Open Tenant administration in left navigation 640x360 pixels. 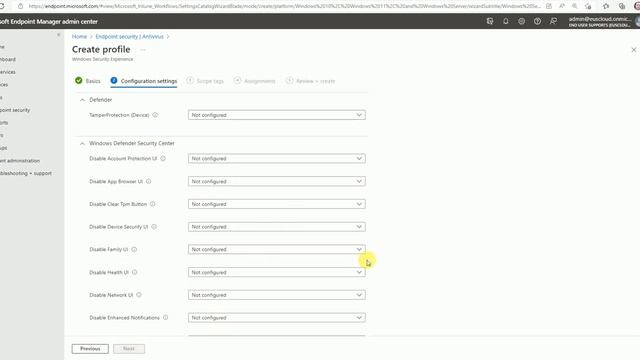point(20,160)
